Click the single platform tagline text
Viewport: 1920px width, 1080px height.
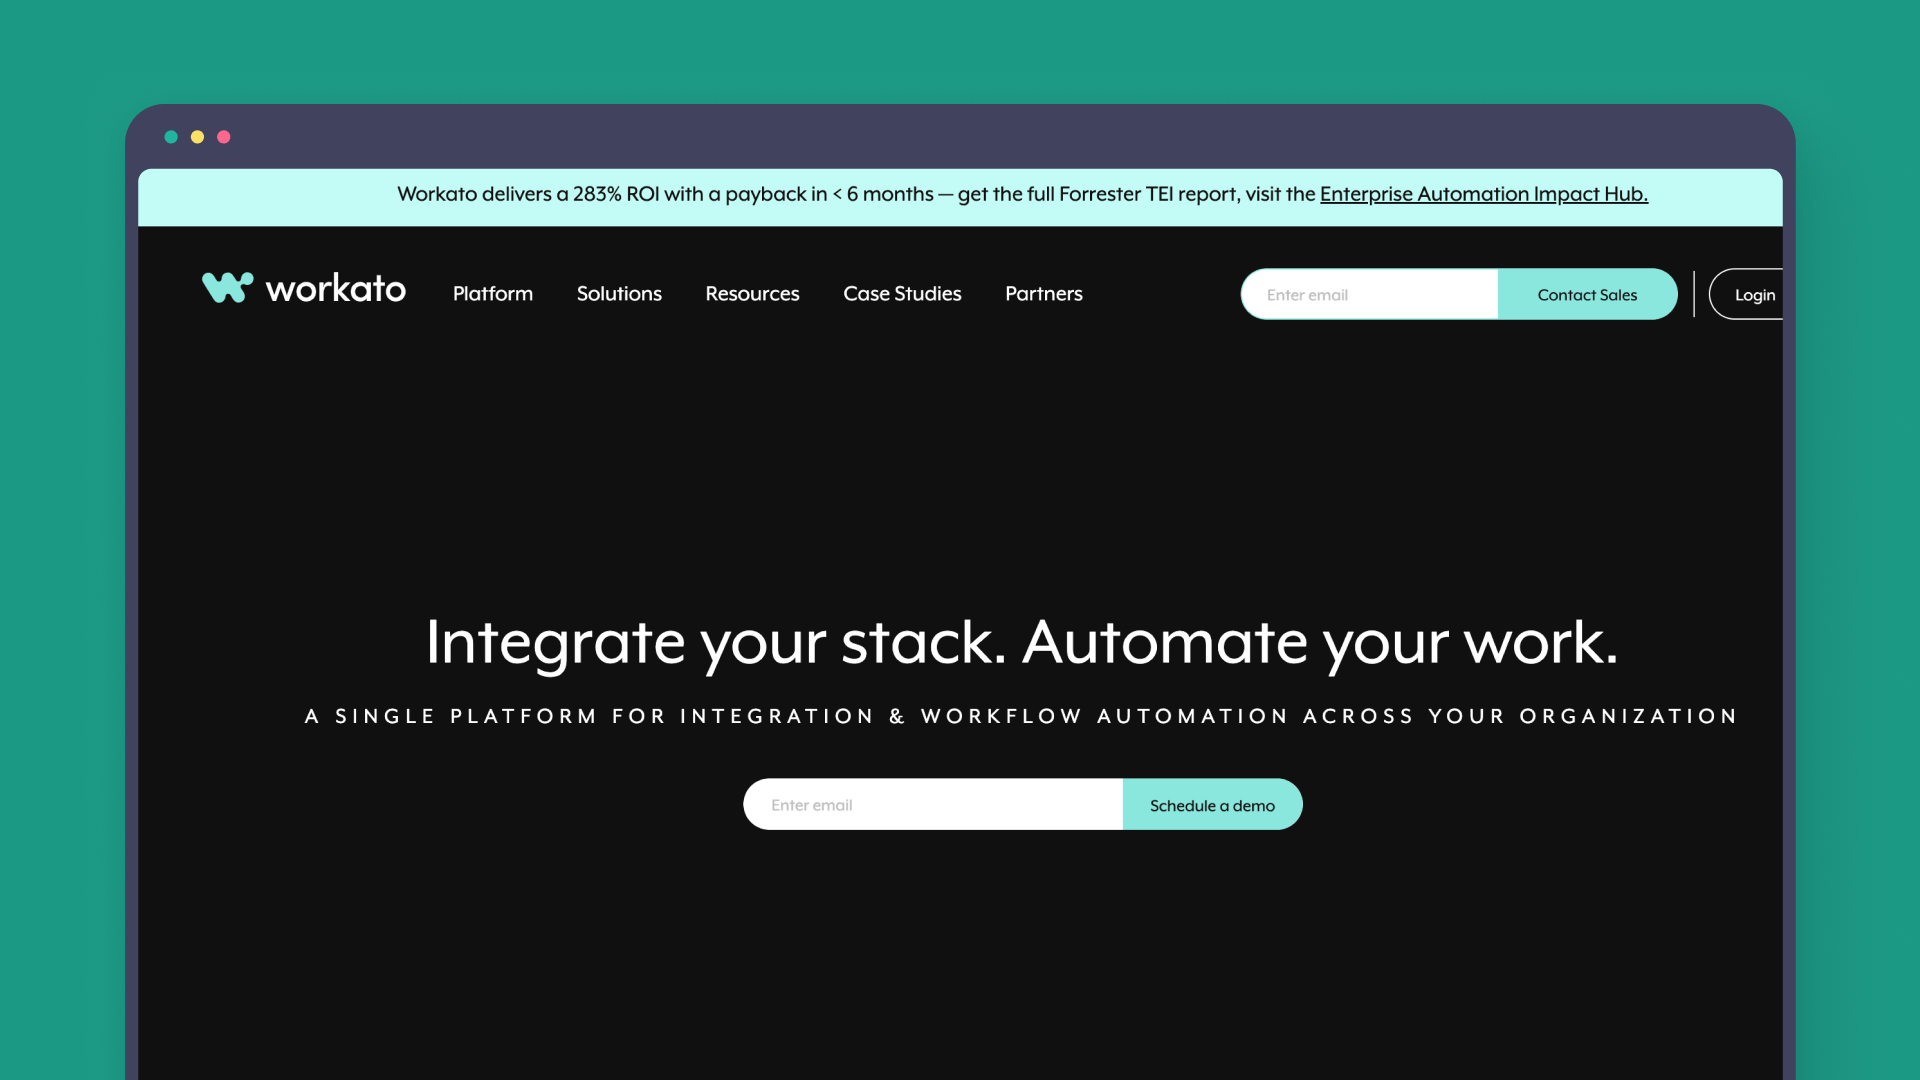coord(1021,716)
